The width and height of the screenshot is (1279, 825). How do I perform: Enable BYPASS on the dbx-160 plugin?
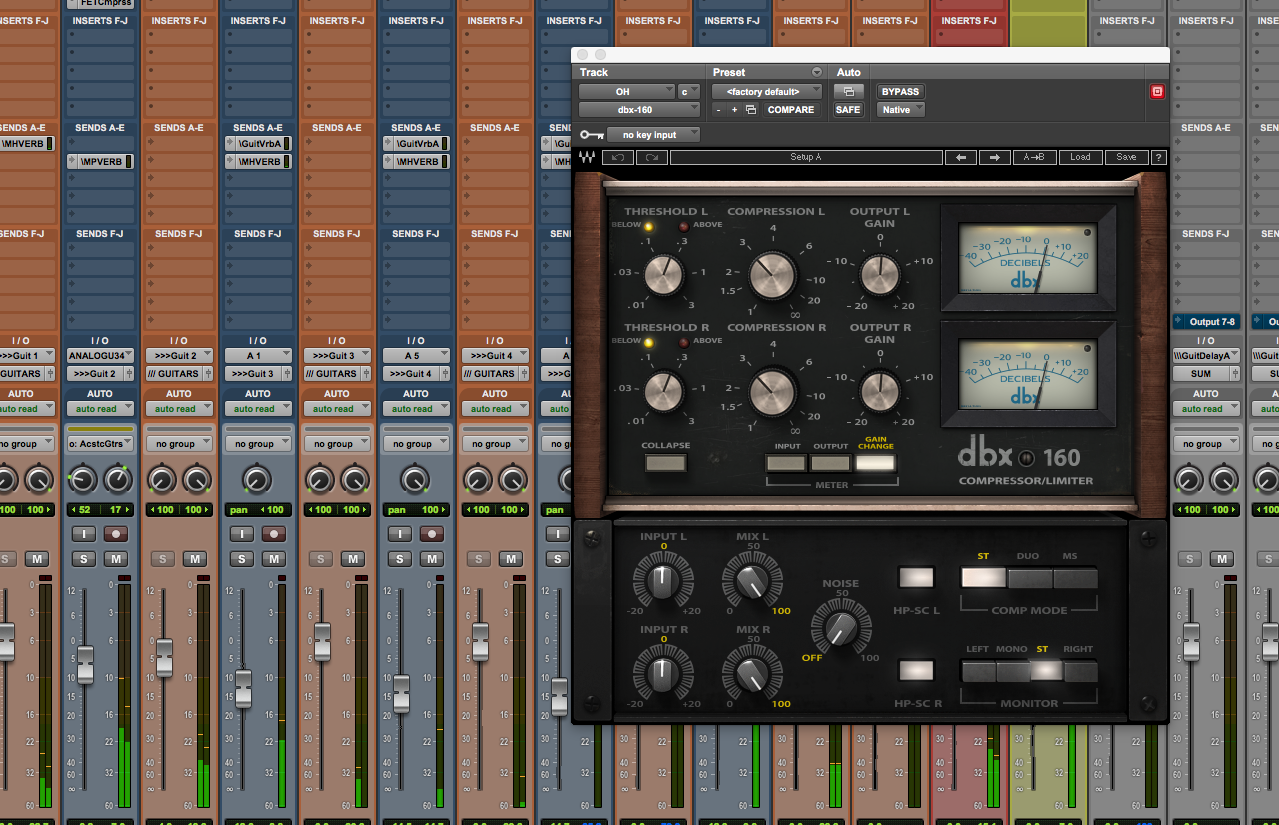click(x=899, y=91)
